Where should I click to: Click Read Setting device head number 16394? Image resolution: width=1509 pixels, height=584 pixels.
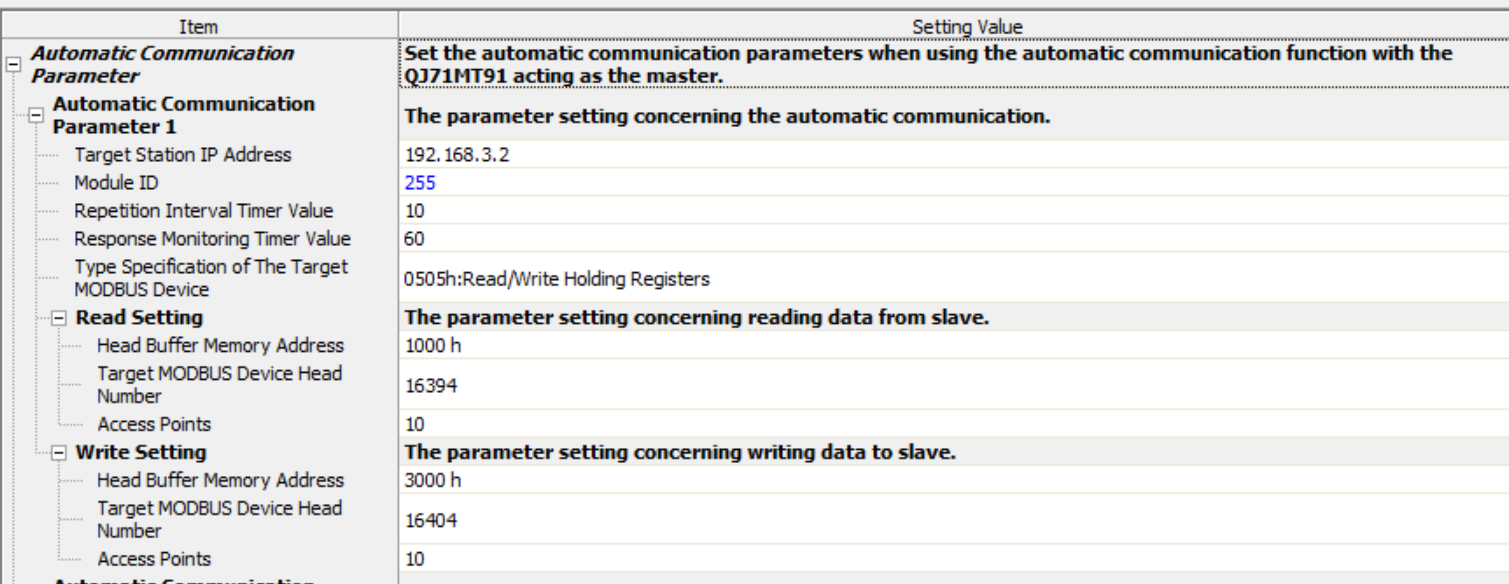click(x=431, y=385)
